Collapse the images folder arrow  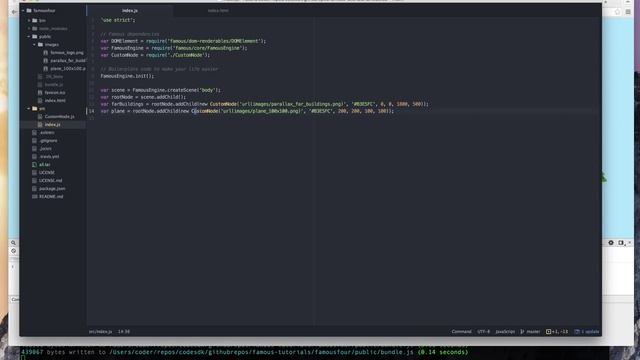click(x=34, y=44)
